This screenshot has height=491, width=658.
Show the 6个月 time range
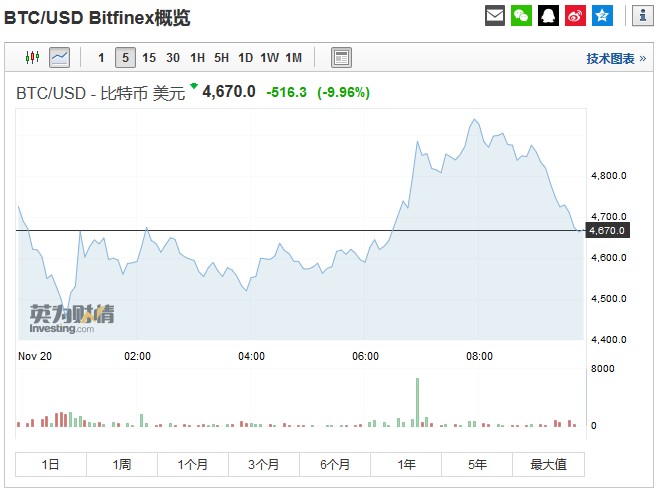[x=335, y=464]
